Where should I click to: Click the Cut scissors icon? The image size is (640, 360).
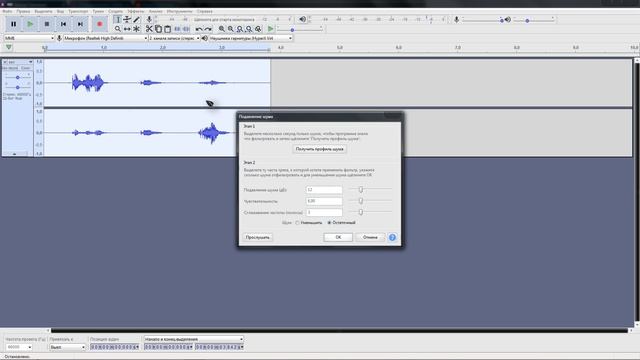tap(149, 29)
